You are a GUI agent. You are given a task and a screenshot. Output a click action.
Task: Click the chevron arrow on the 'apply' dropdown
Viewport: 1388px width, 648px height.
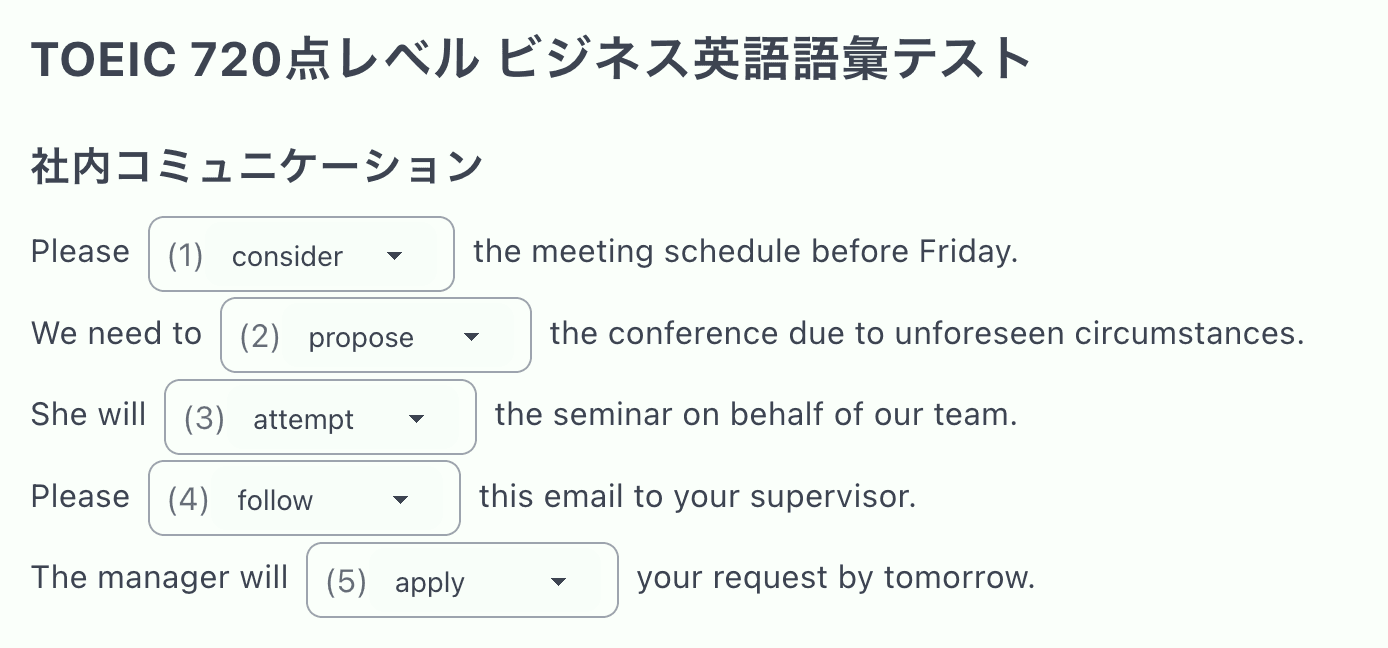[559, 581]
